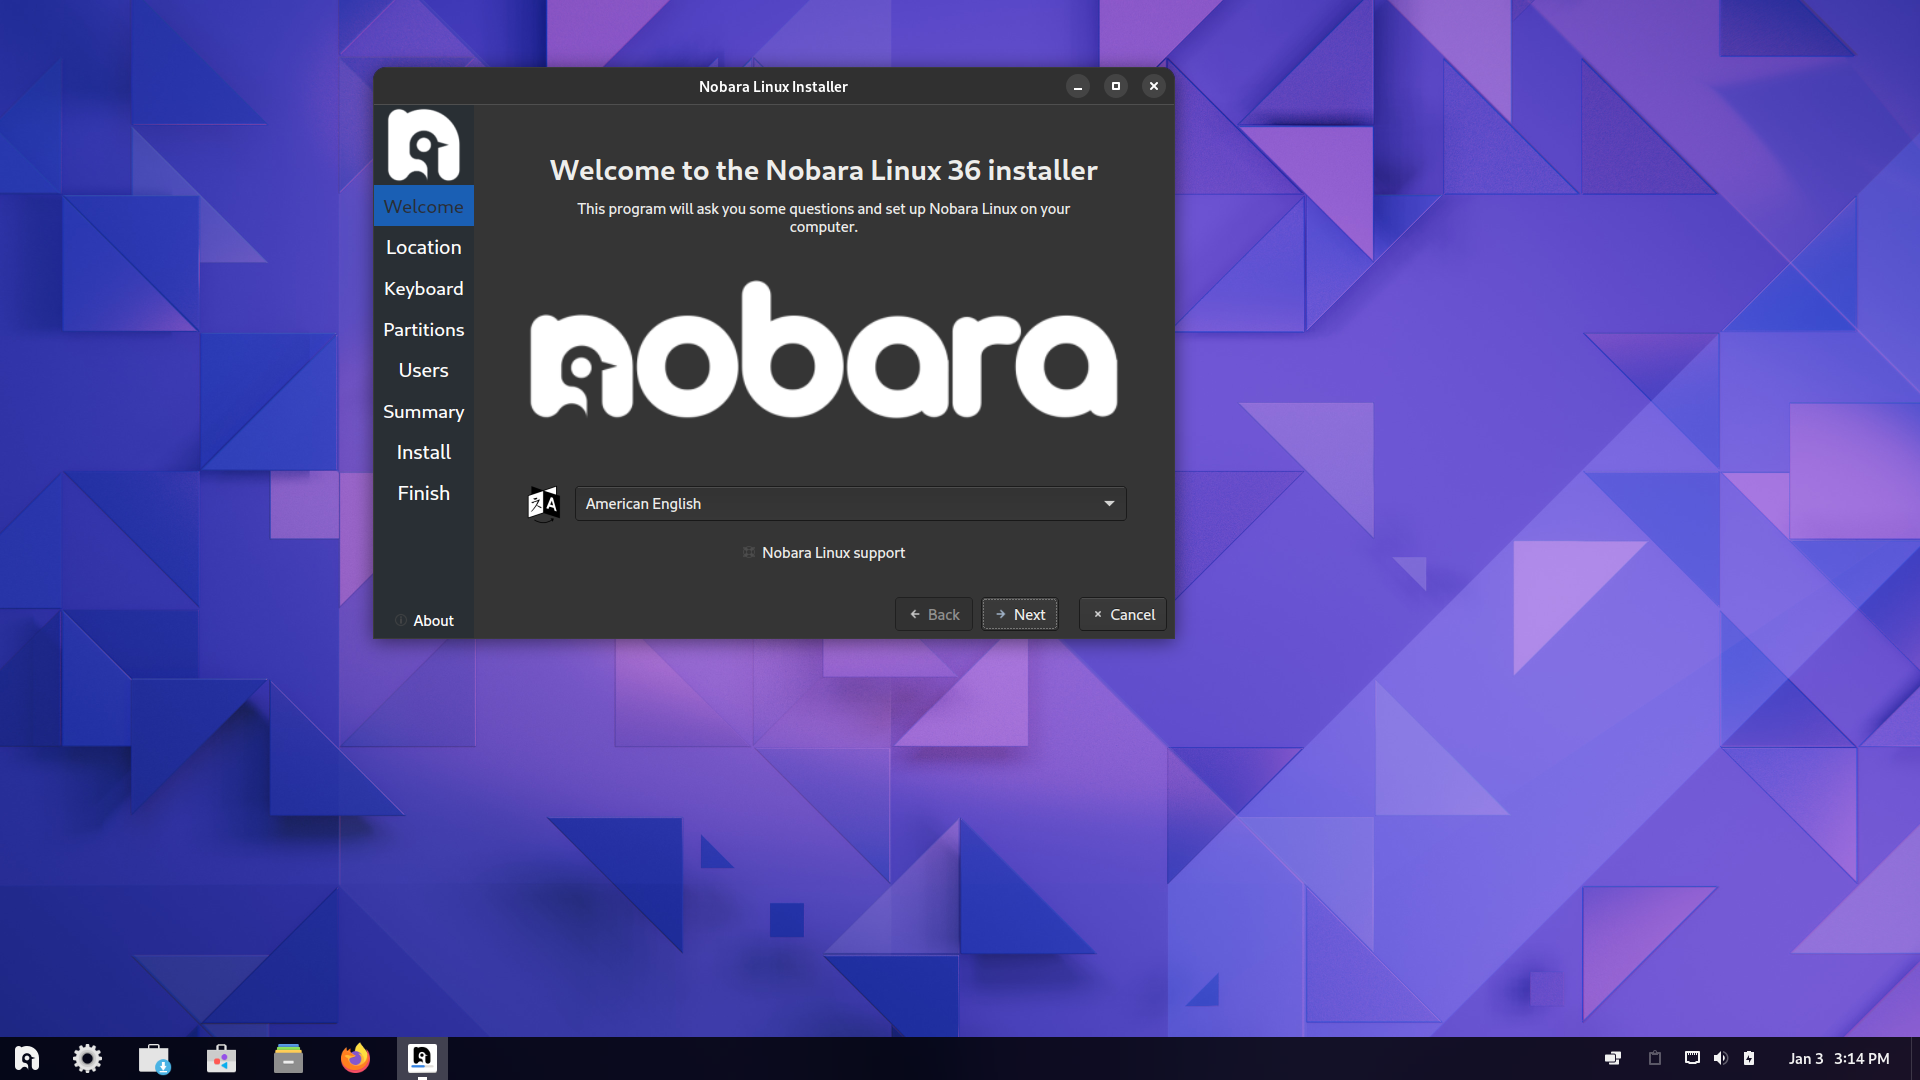This screenshot has width=1920, height=1080.
Task: Select the Partitions step in sidebar
Action: [423, 329]
